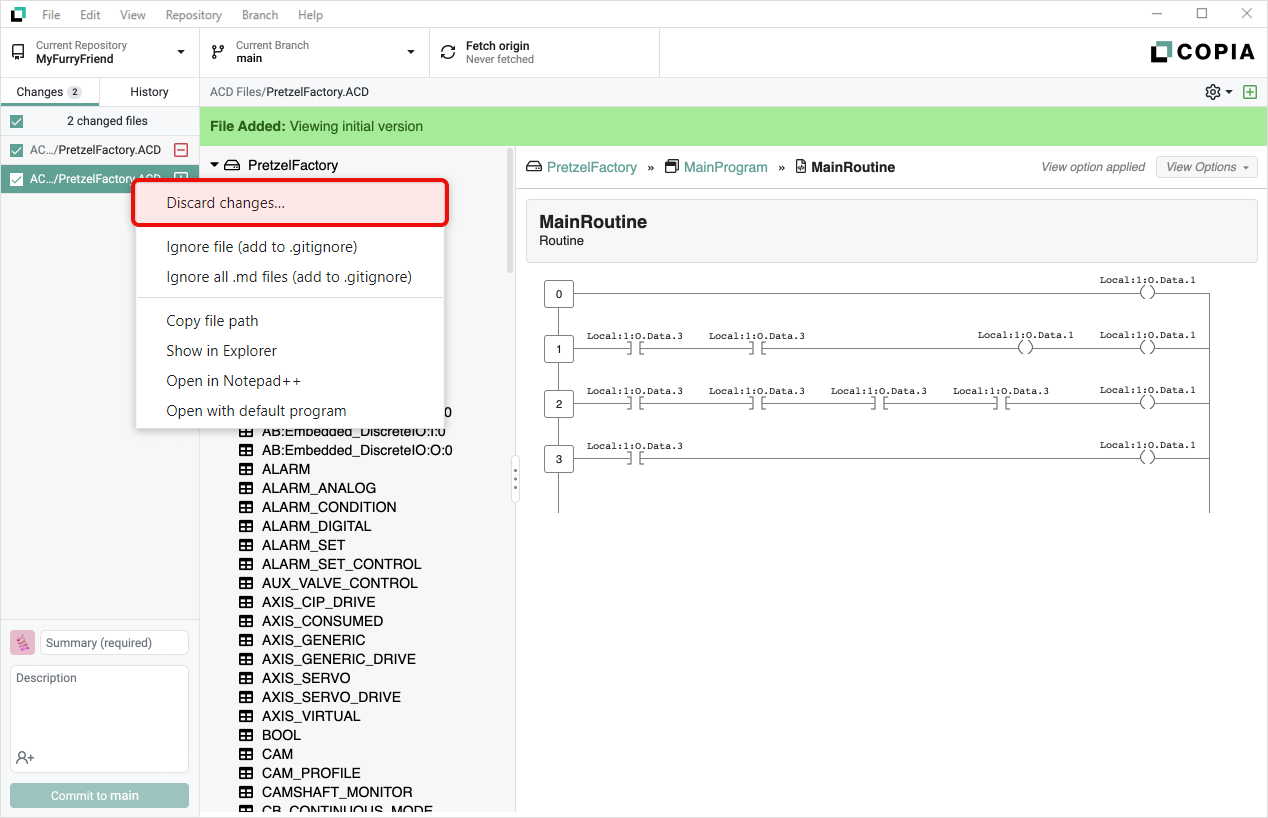Click the Copia logo in top-left corner
Image resolution: width=1268 pixels, height=818 pixels.
[x=18, y=15]
